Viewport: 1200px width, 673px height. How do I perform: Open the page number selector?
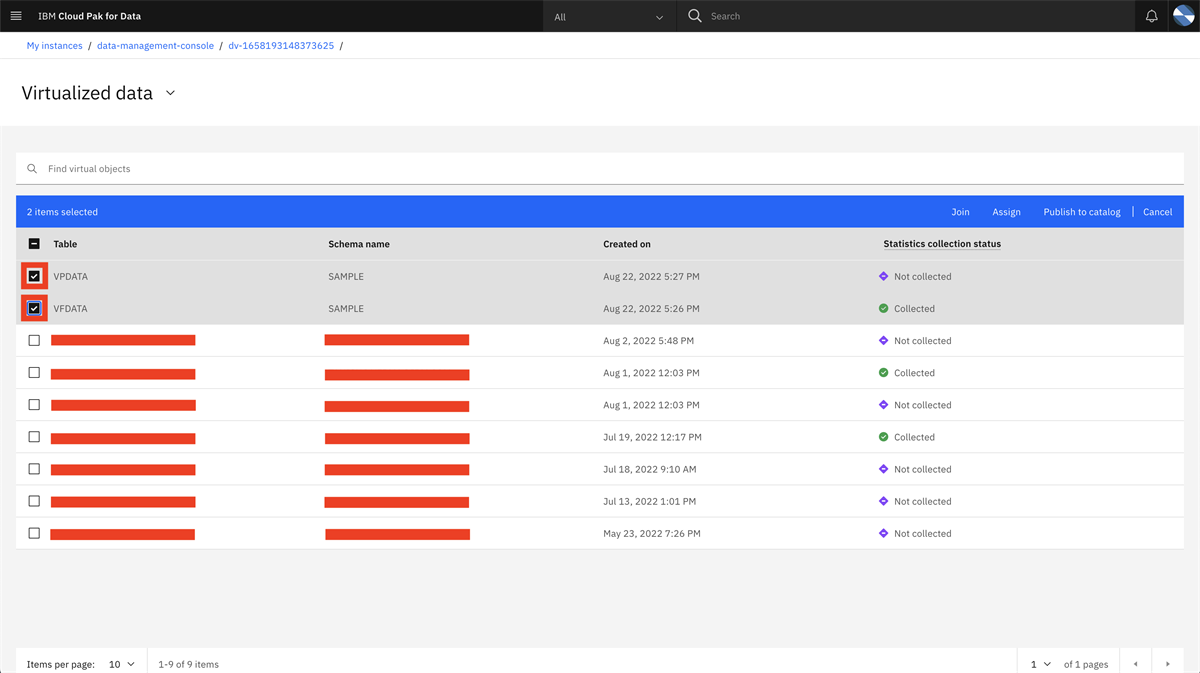(x=1038, y=663)
